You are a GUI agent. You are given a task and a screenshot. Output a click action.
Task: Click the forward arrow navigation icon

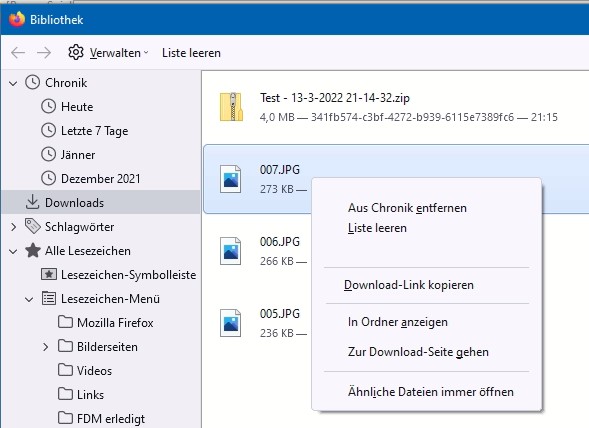pyautogui.click(x=44, y=53)
